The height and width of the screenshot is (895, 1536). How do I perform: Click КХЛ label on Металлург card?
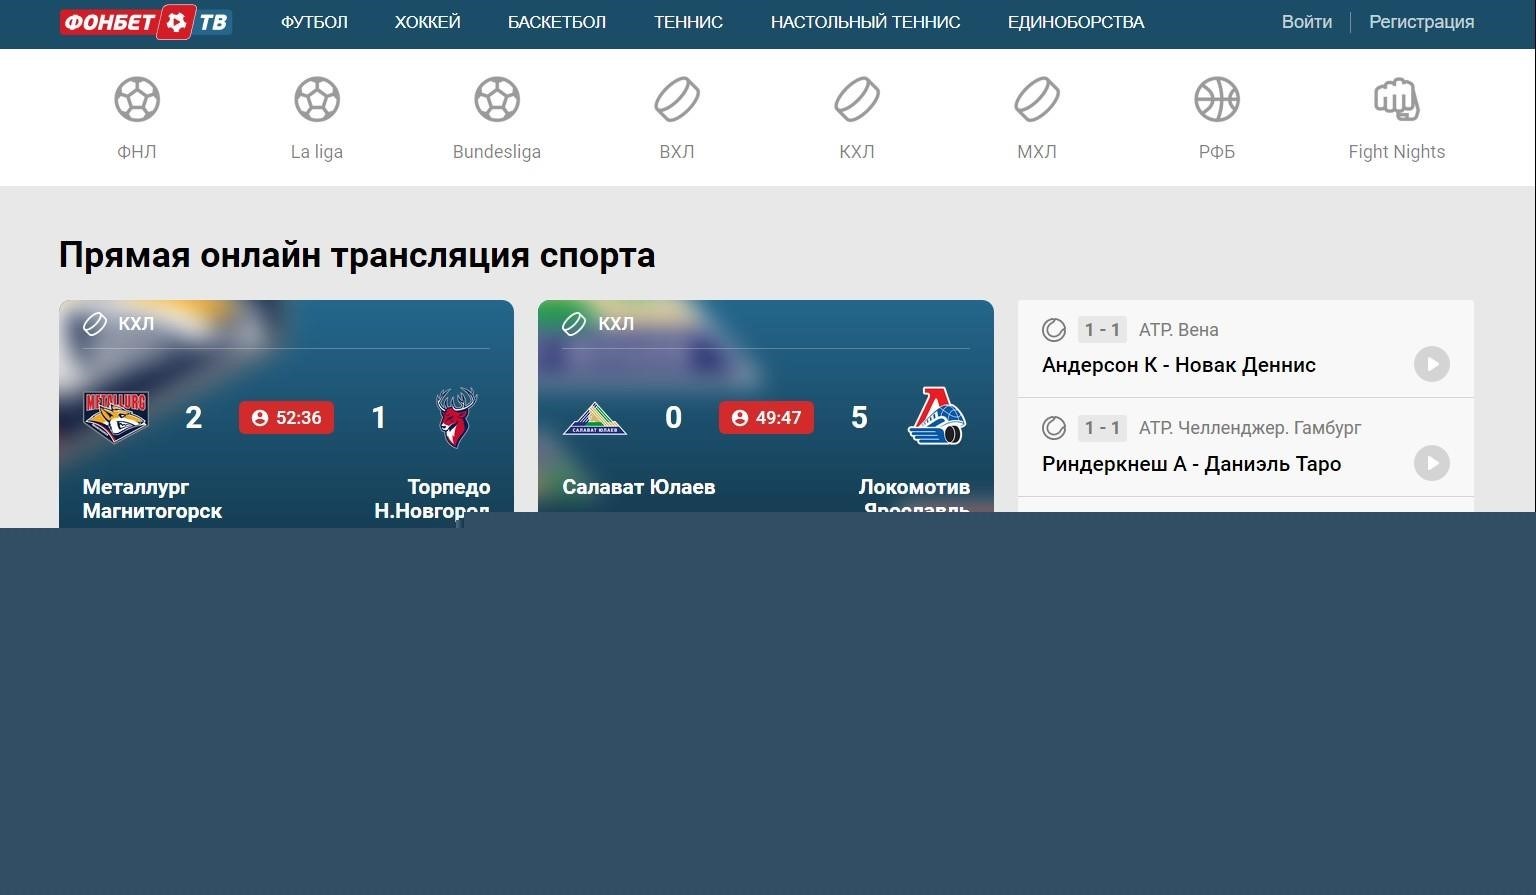click(136, 323)
